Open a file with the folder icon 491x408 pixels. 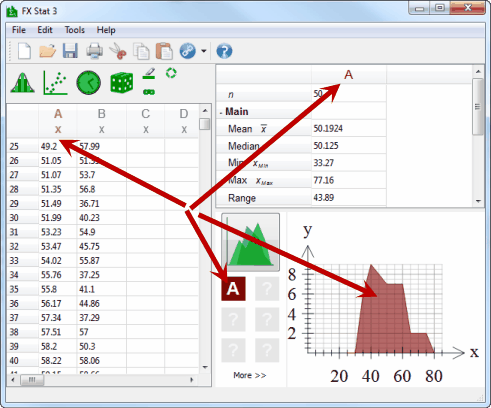[x=47, y=51]
